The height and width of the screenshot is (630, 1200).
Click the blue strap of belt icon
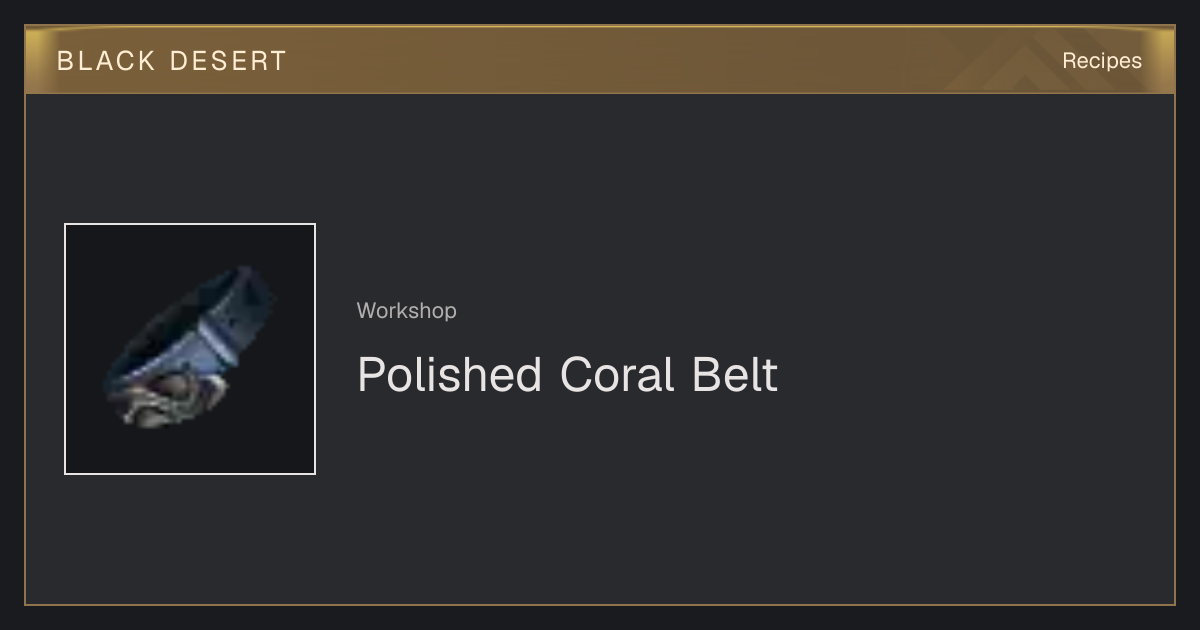215,340
